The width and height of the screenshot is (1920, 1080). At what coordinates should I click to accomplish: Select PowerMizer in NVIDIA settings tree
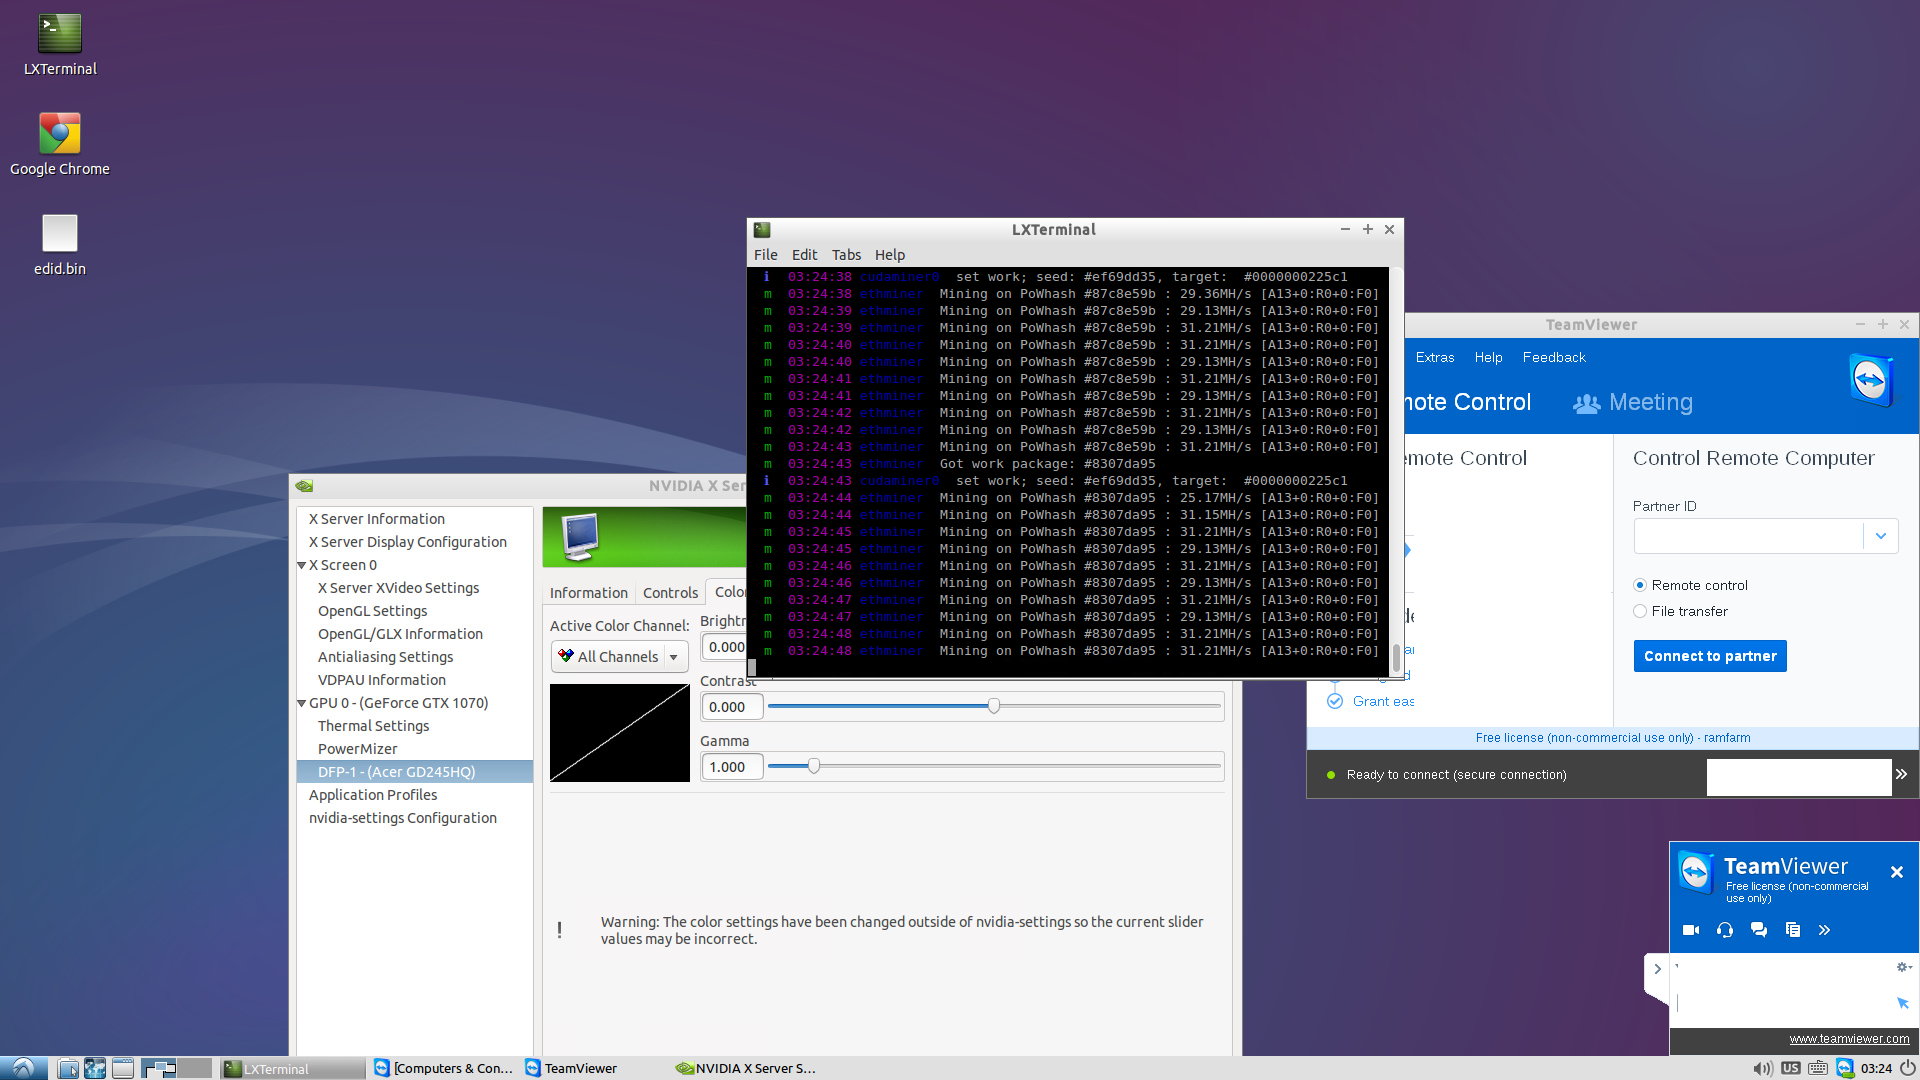[357, 749]
